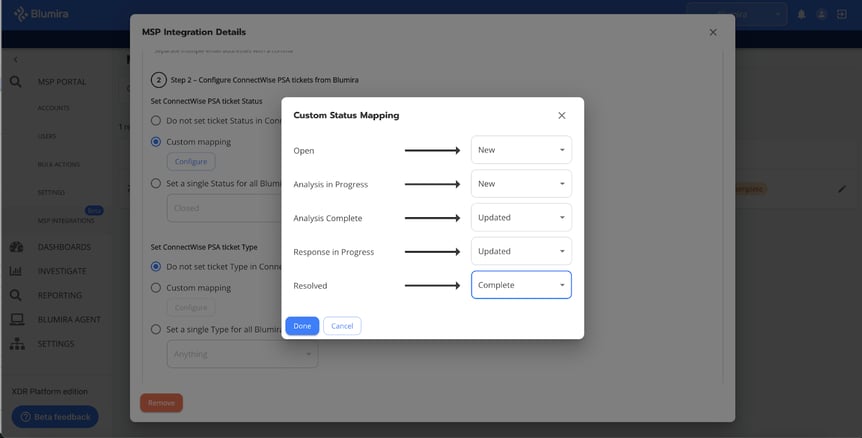Click the Blumira Agent laptop icon
This screenshot has width=862, height=438.
pyautogui.click(x=16, y=320)
